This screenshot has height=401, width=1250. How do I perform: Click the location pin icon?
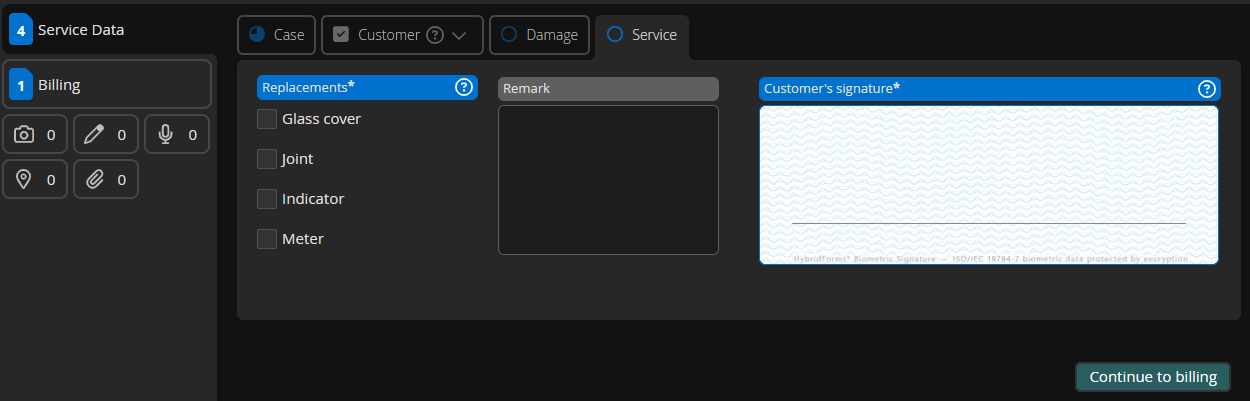(x=24, y=179)
